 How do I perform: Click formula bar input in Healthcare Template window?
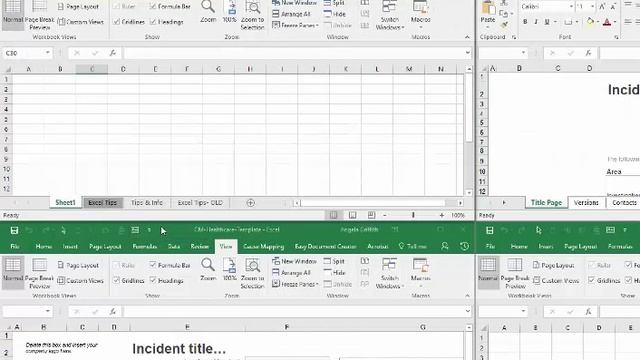pyautogui.click(x=293, y=311)
